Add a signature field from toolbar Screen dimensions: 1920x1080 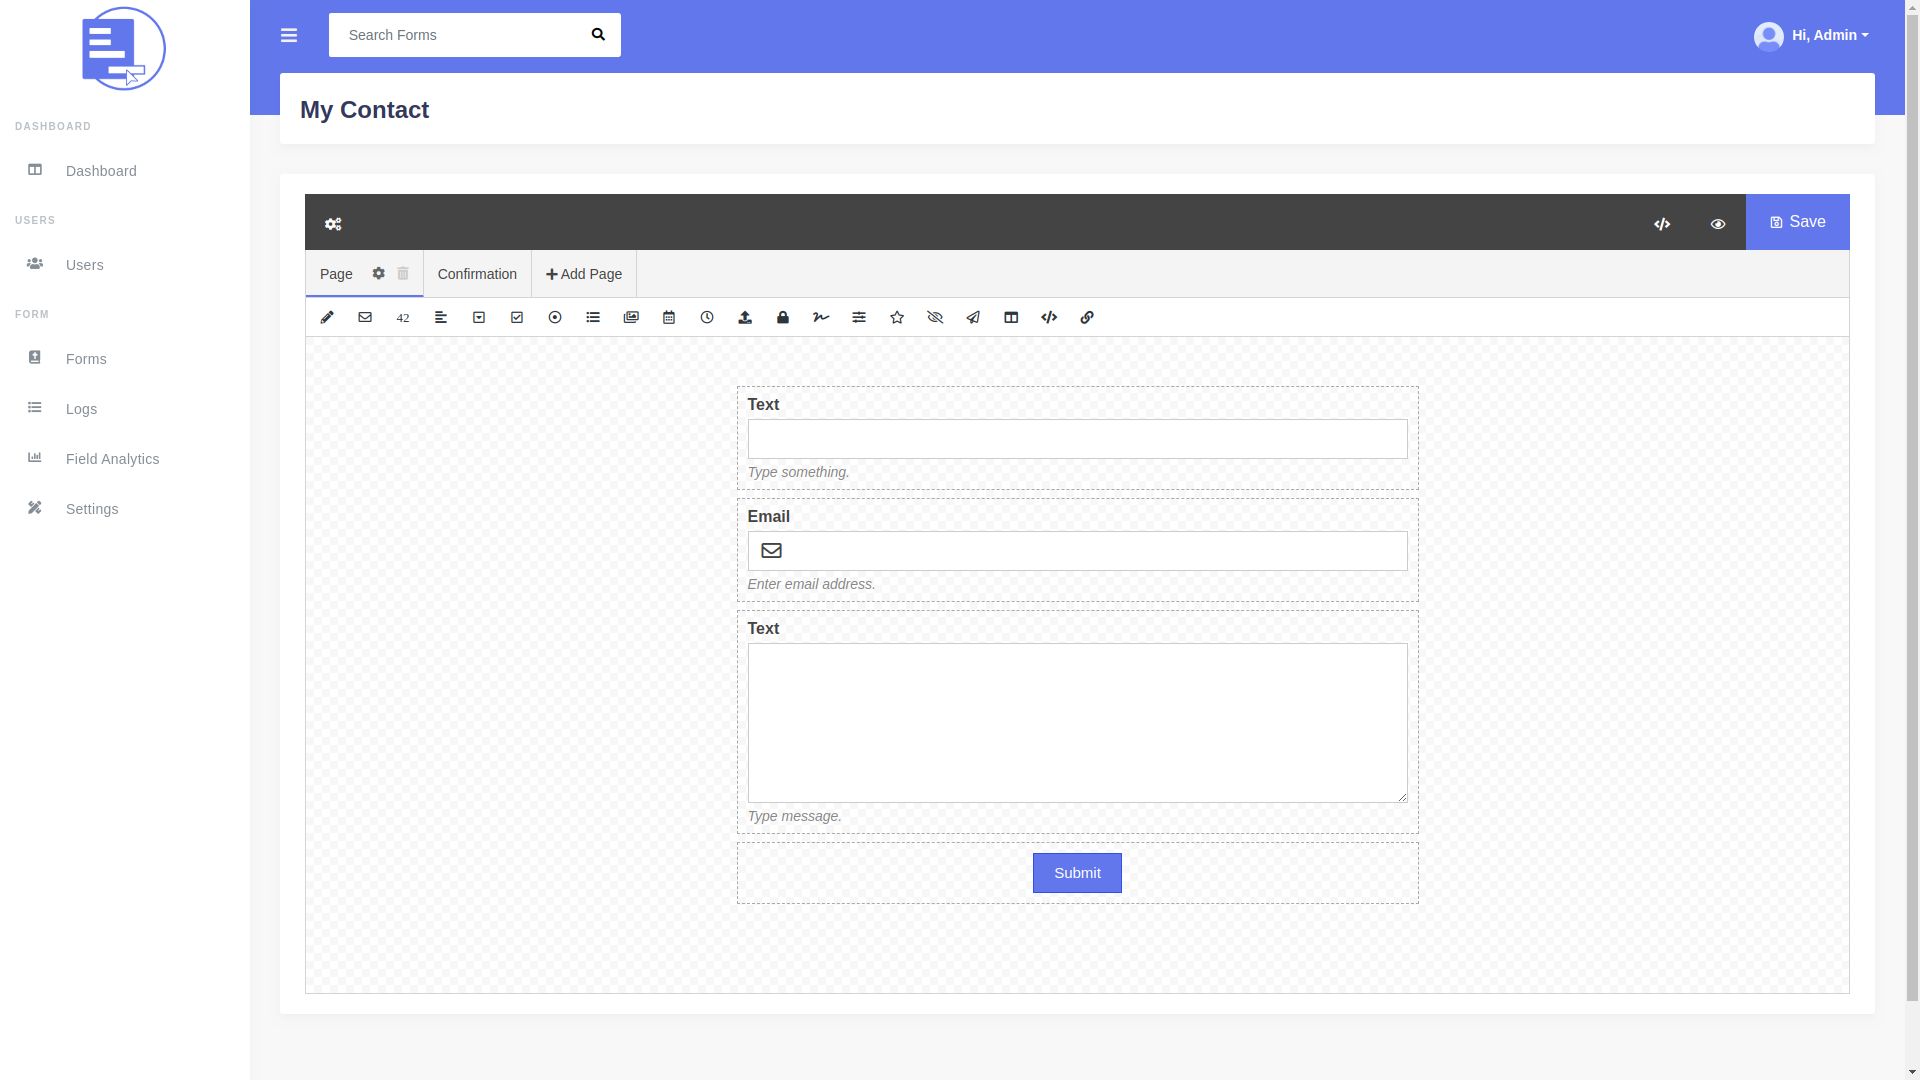coord(821,317)
